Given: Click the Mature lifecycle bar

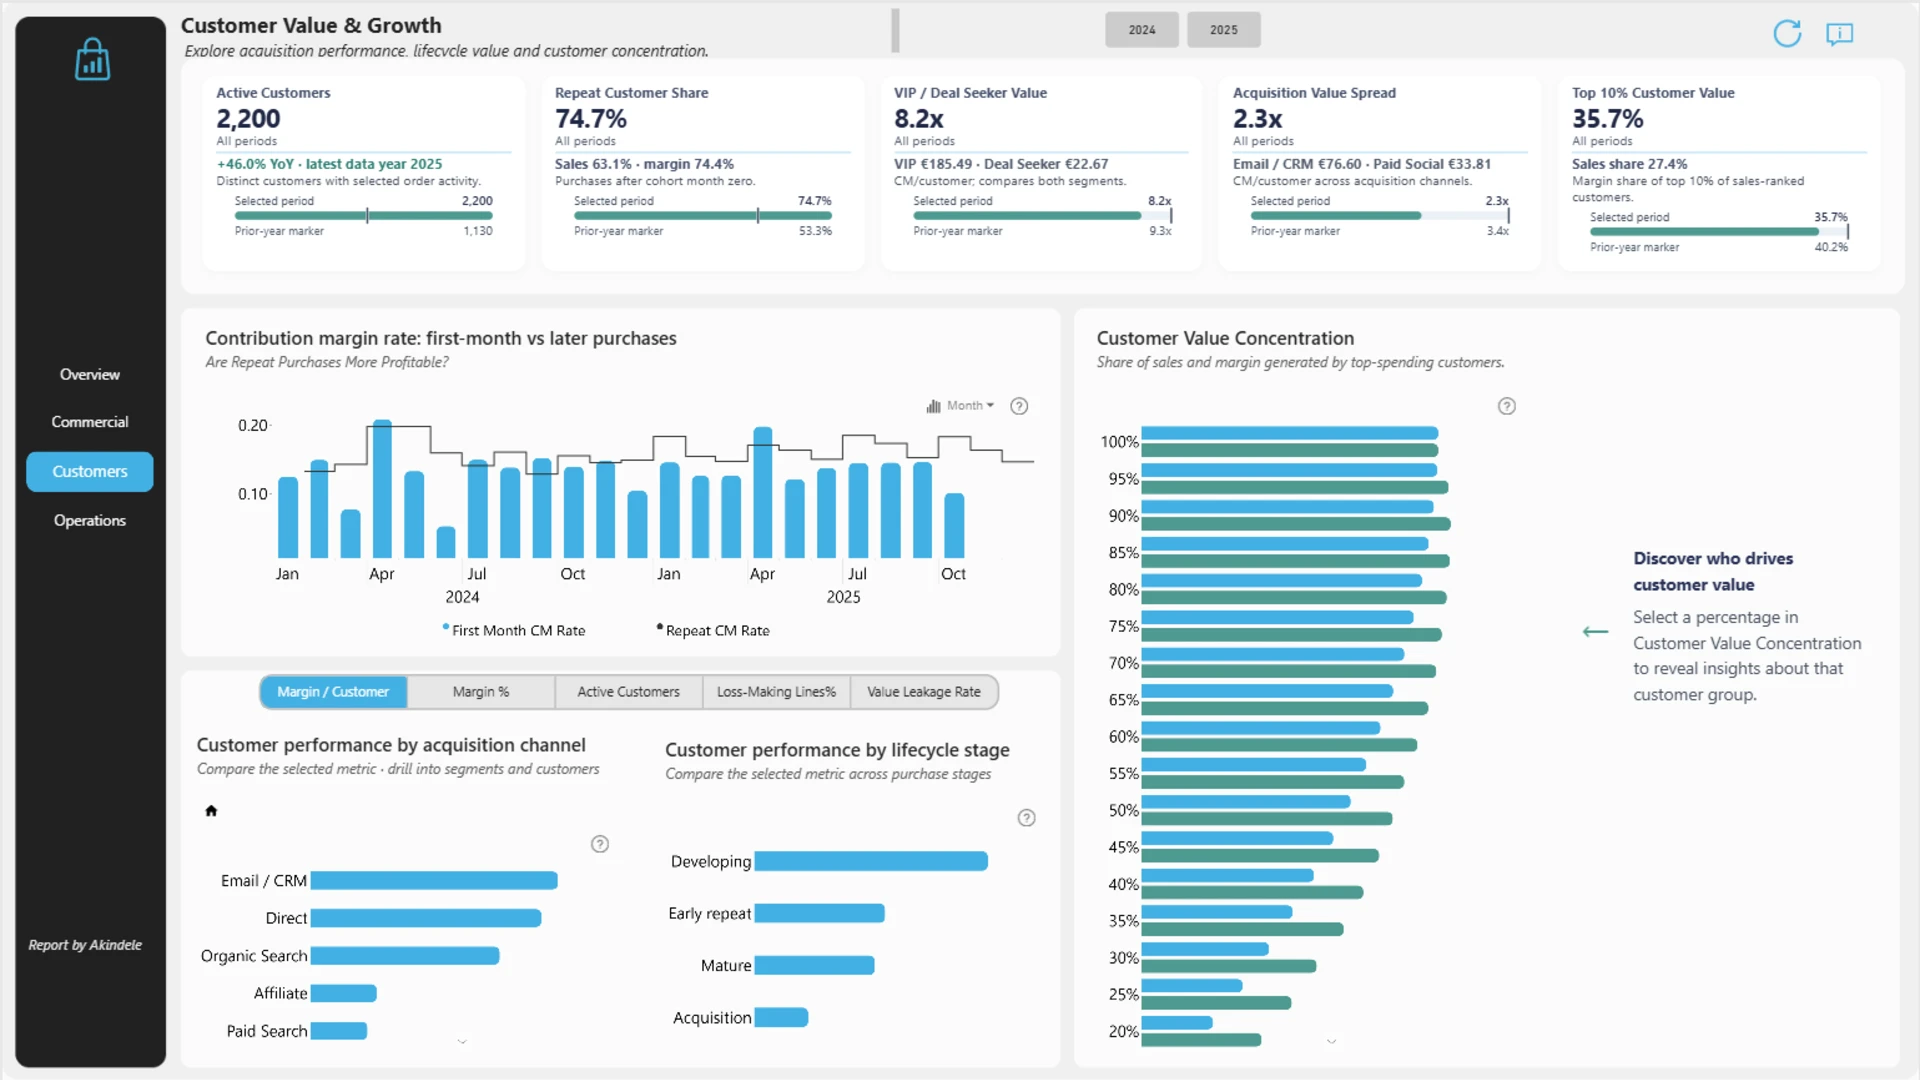Looking at the screenshot, I should (815, 965).
